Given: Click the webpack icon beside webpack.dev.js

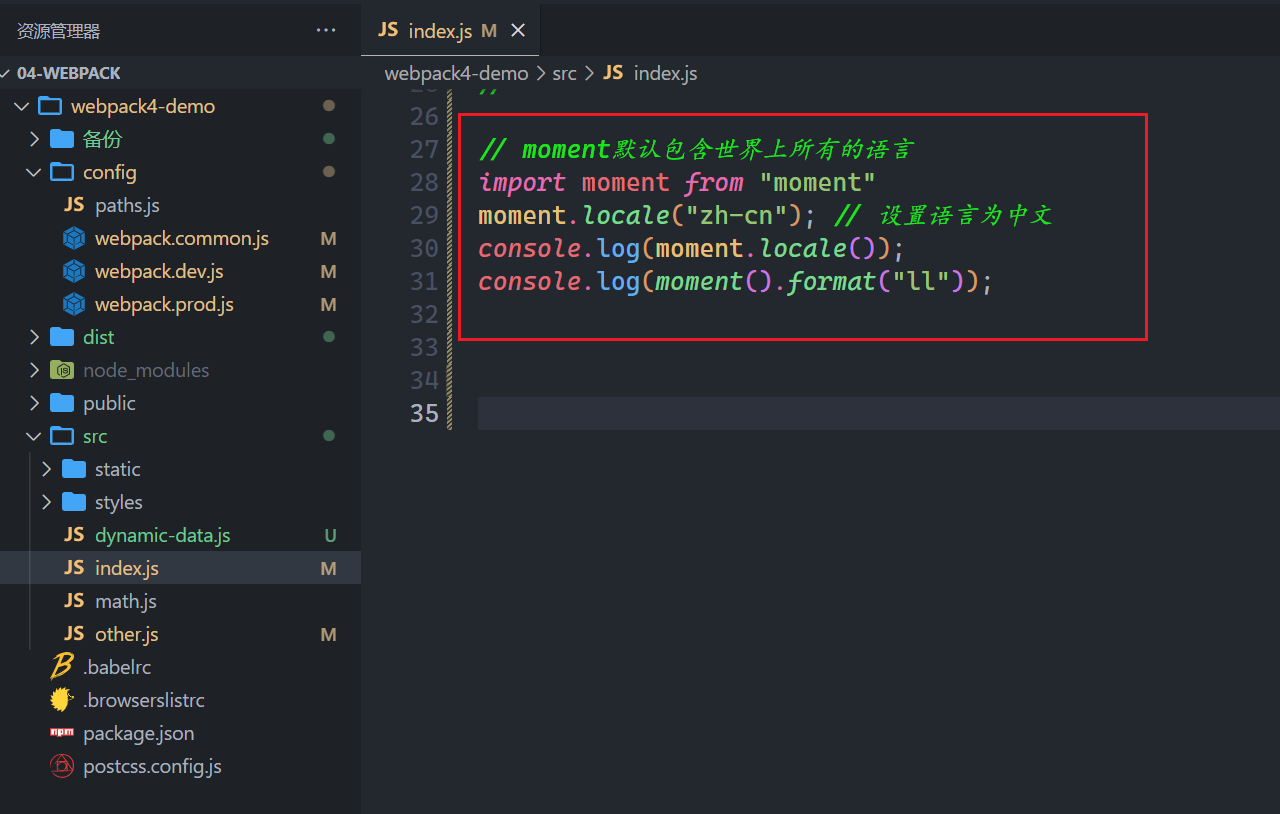Looking at the screenshot, I should click(x=74, y=271).
